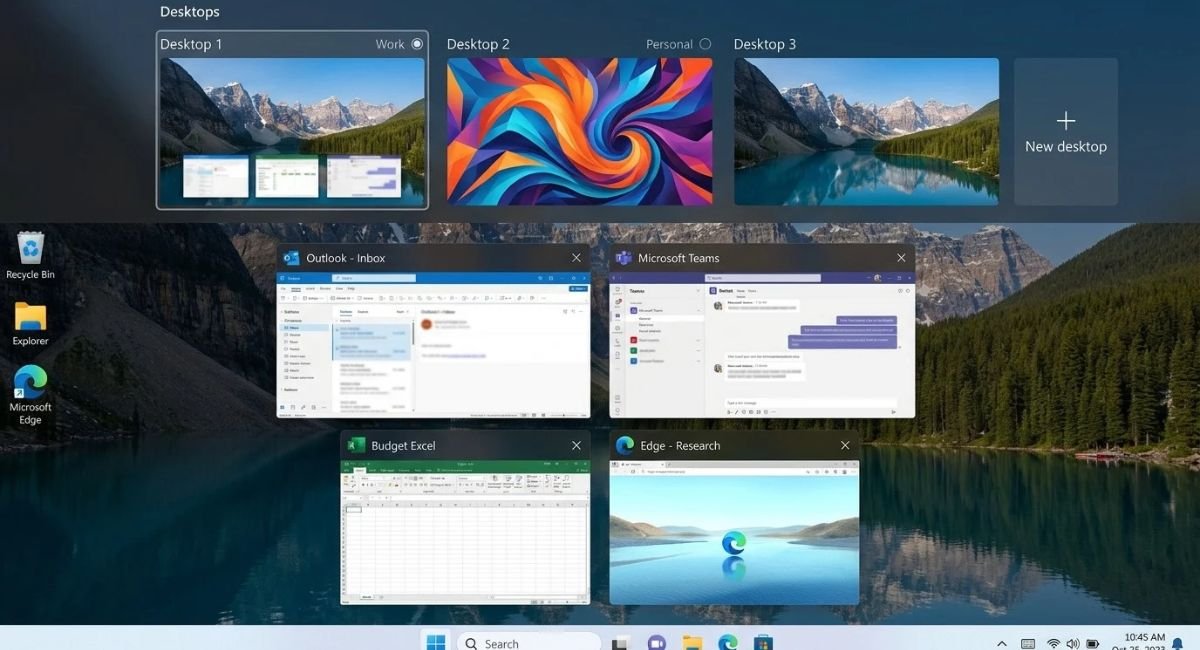Open the Explorer folder desktop icon
Image resolution: width=1200 pixels, height=650 pixels.
click(31, 323)
